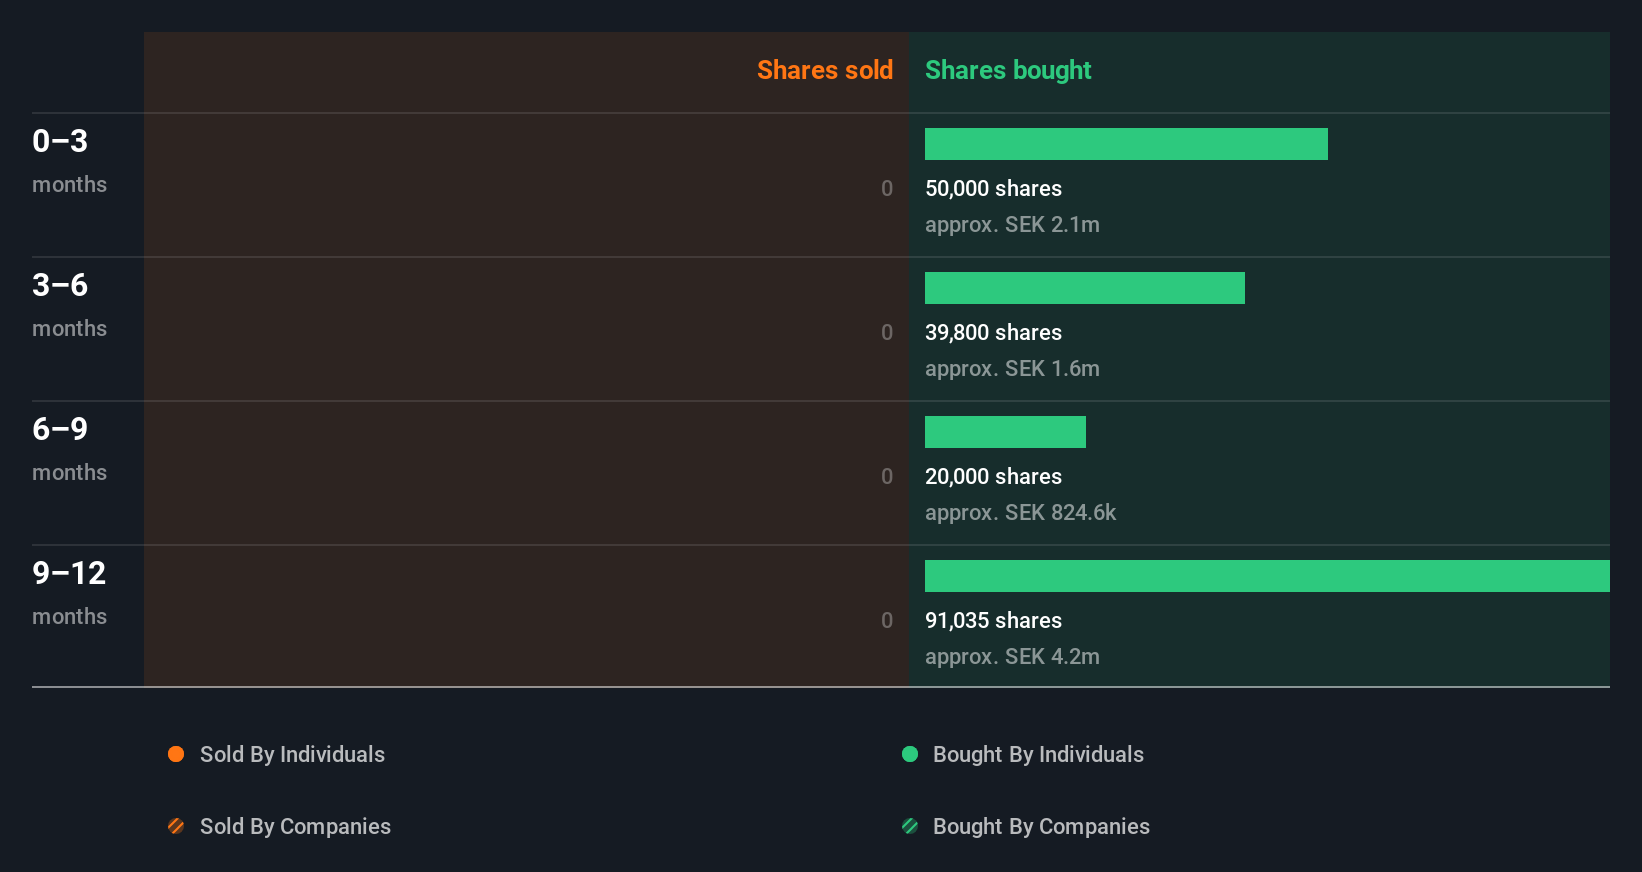The image size is (1642, 872).
Task: Select the Bought By Companies legend label
Action: point(1041,827)
